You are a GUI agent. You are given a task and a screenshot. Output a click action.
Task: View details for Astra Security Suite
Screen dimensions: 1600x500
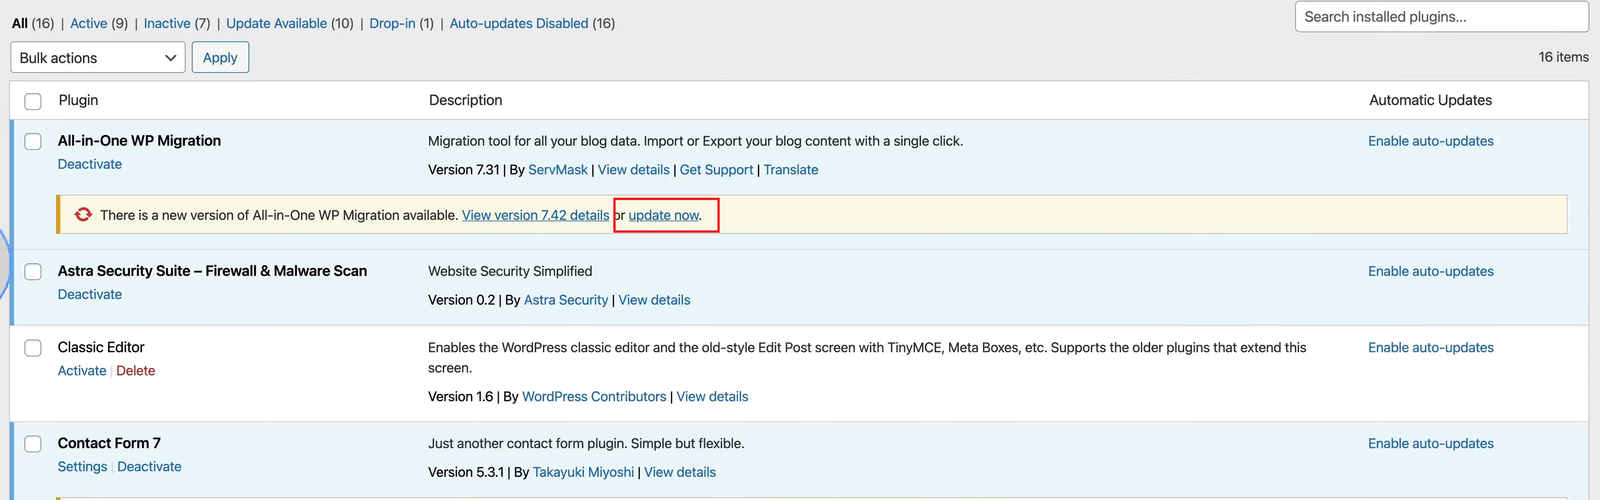(654, 300)
